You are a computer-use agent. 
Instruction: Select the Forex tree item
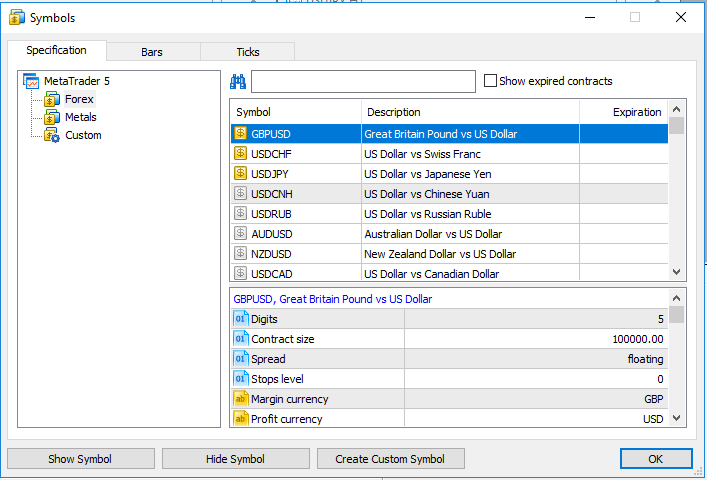pyautogui.click(x=79, y=99)
